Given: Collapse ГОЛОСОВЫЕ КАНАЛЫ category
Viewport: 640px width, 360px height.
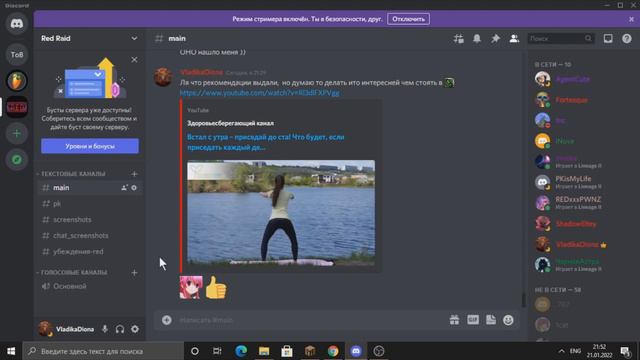Looking at the screenshot, I should click(x=71, y=272).
